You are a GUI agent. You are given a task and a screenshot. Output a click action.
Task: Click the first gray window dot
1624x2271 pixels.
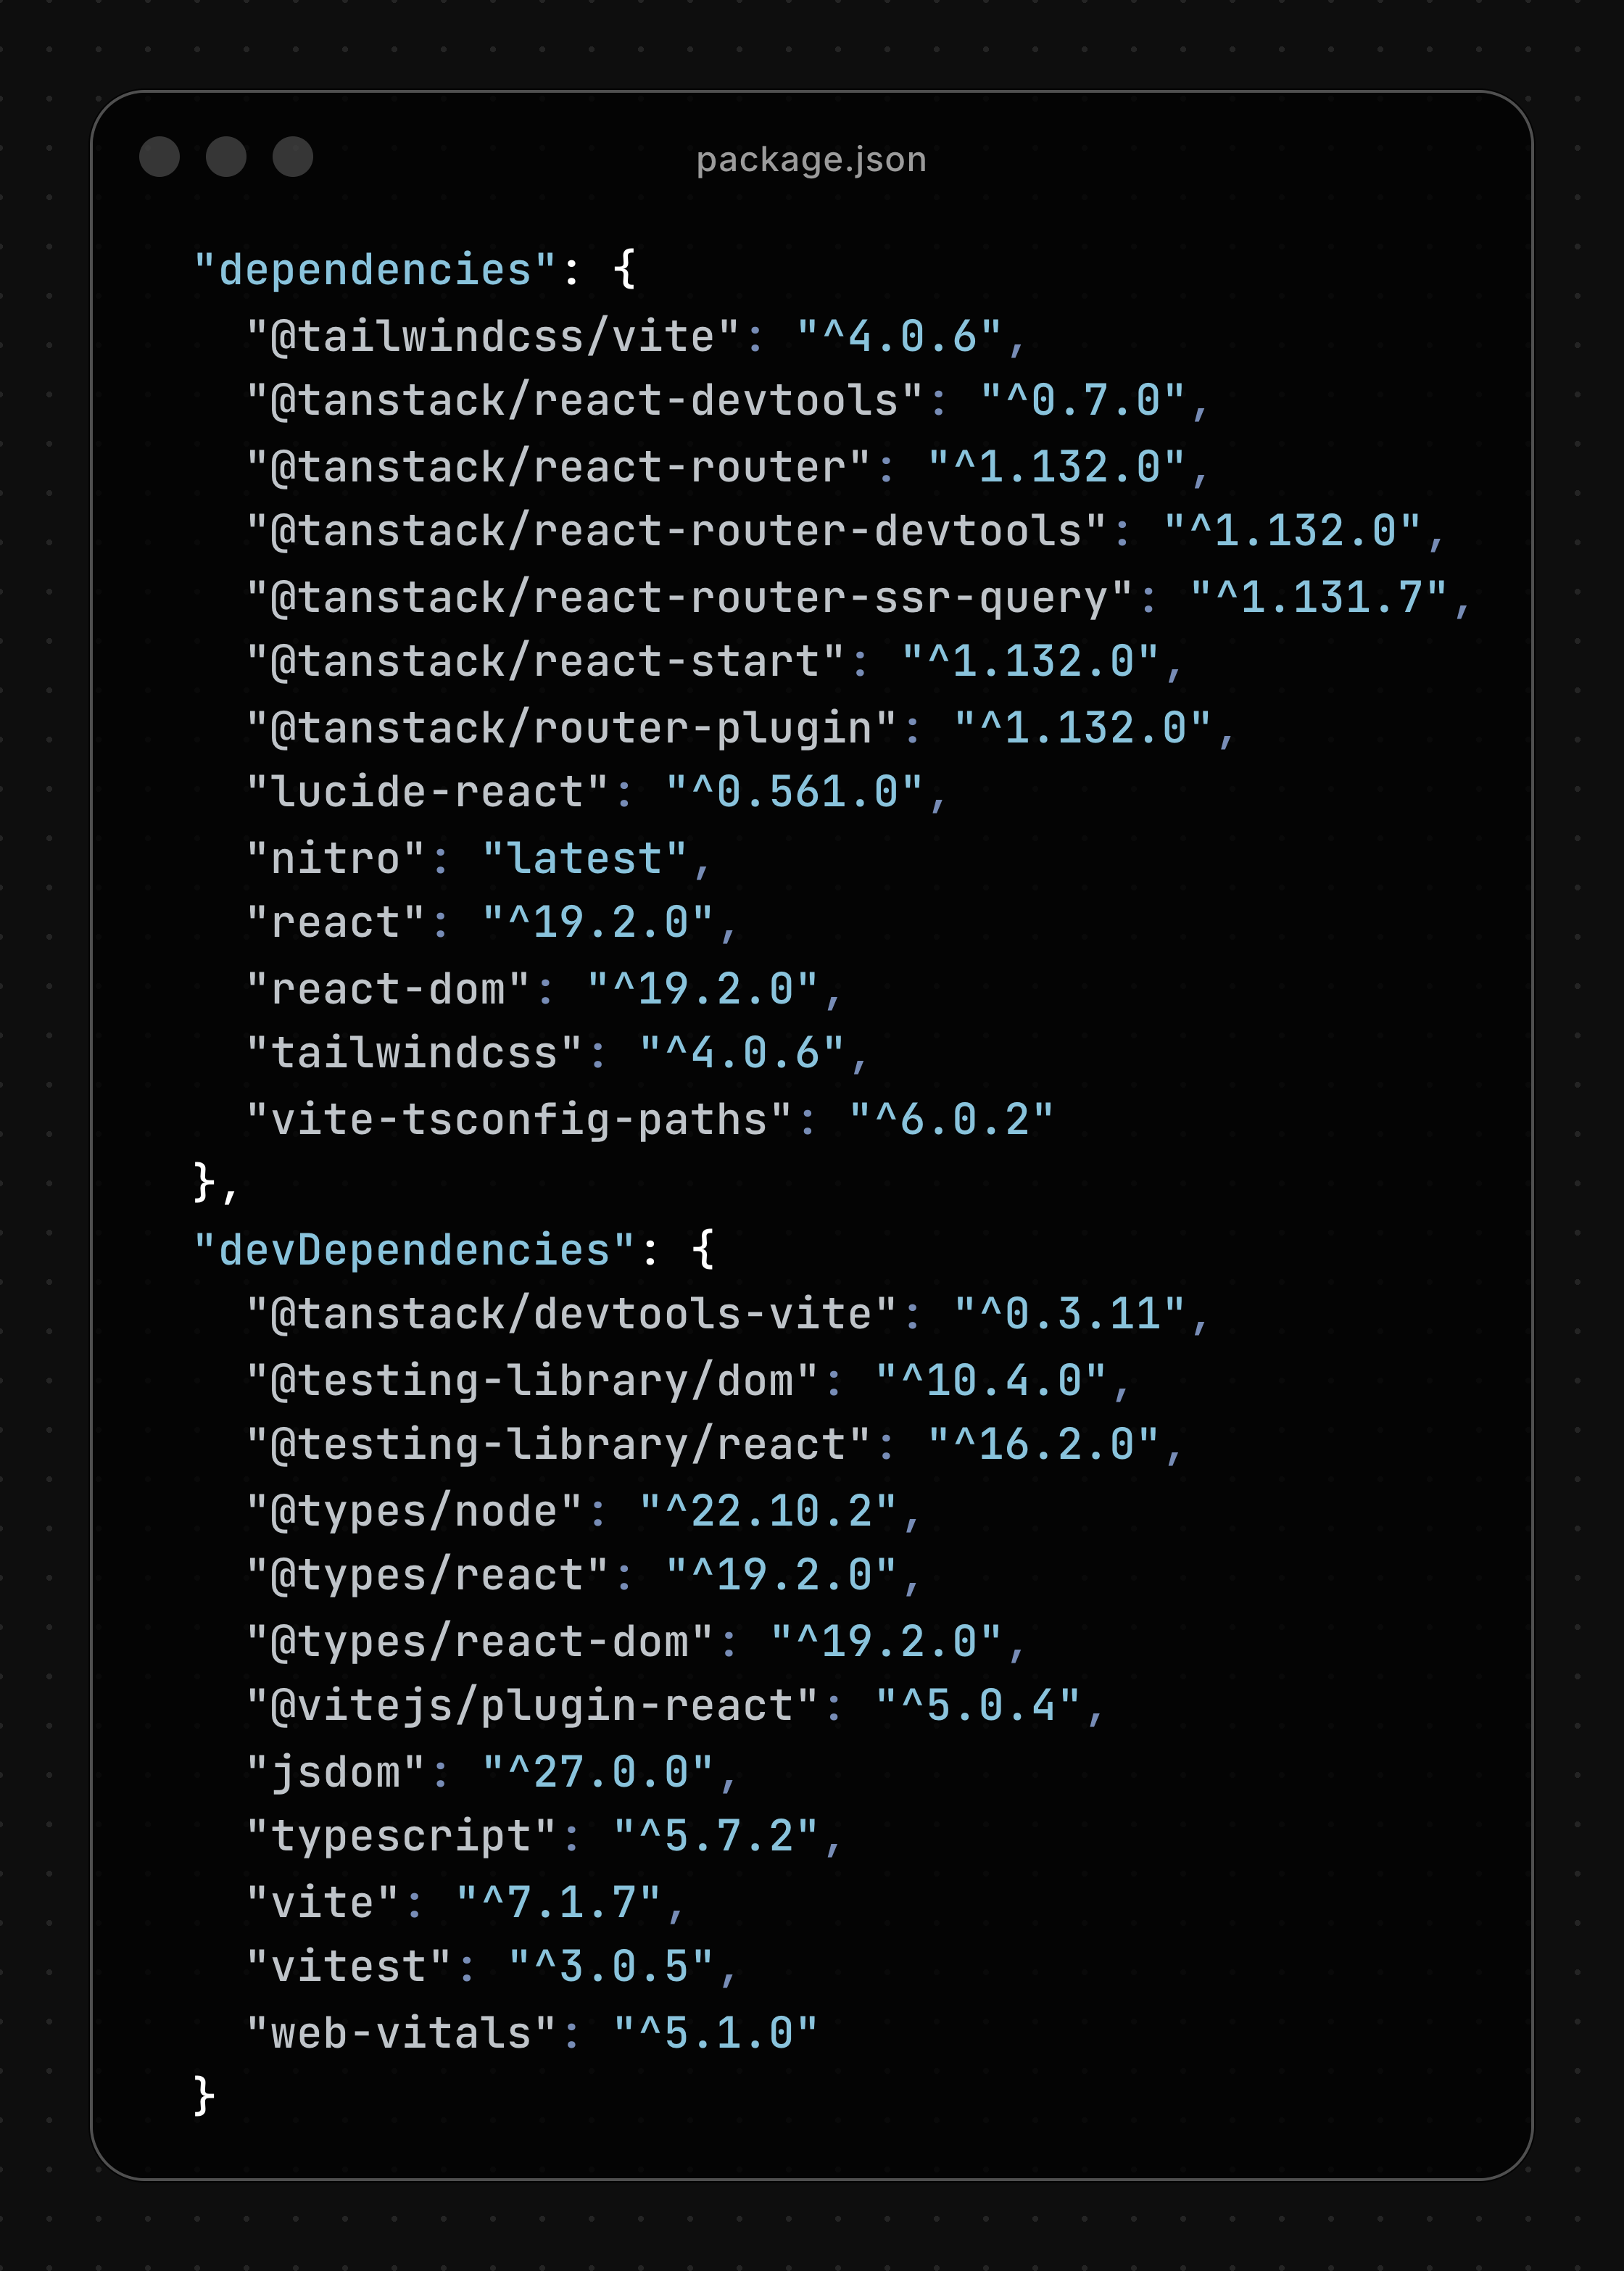159,157
